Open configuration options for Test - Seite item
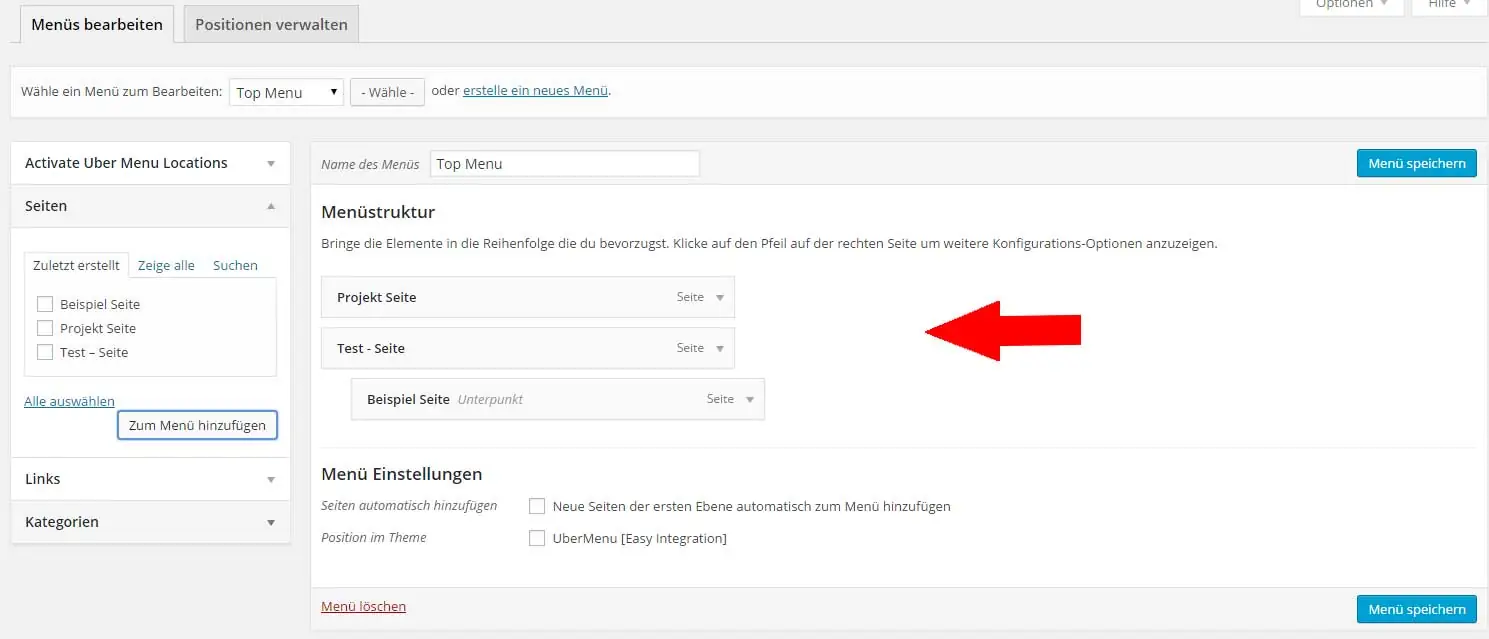This screenshot has height=639, width=1489. pyautogui.click(x=719, y=348)
